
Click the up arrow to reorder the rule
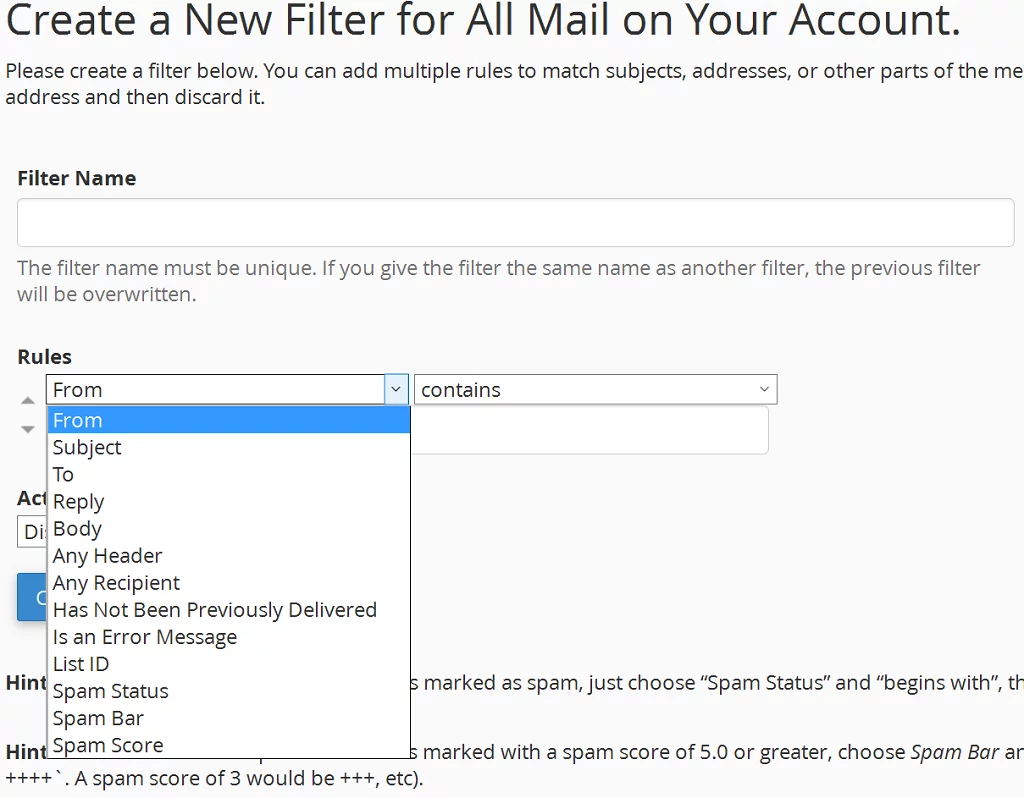(x=26, y=399)
